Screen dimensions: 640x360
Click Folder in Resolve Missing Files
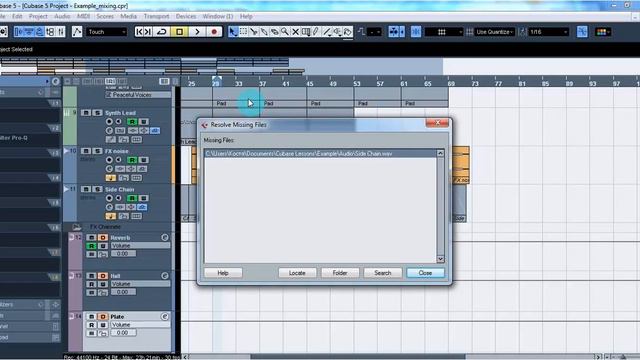tap(340, 273)
